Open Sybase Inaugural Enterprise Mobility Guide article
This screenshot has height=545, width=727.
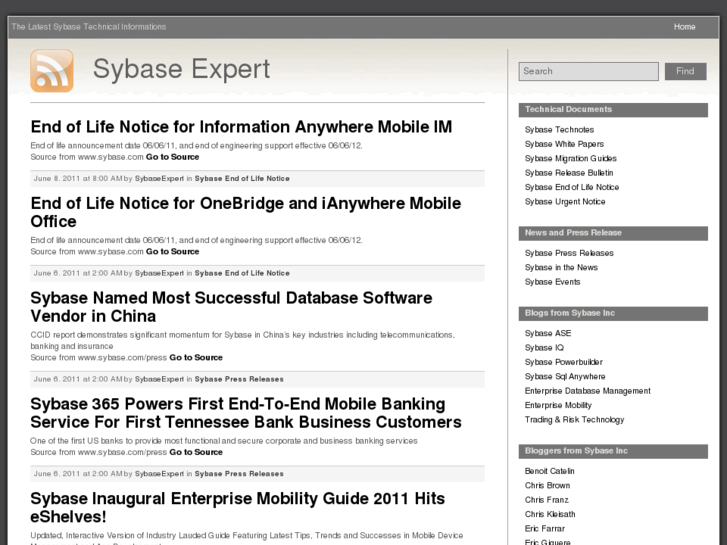[237, 507]
